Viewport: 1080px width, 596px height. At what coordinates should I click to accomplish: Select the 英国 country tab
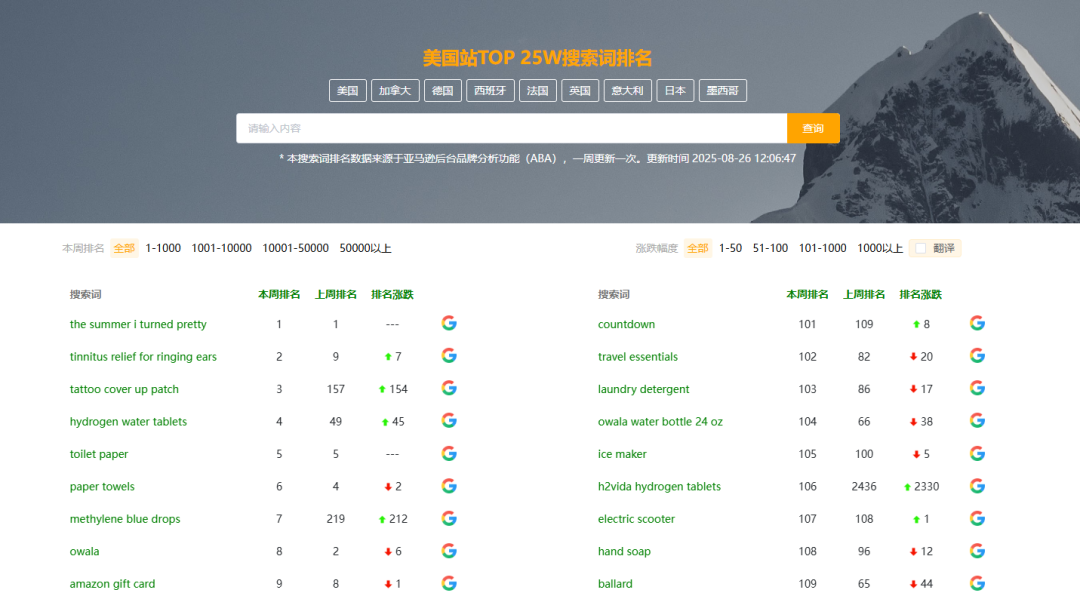point(580,90)
